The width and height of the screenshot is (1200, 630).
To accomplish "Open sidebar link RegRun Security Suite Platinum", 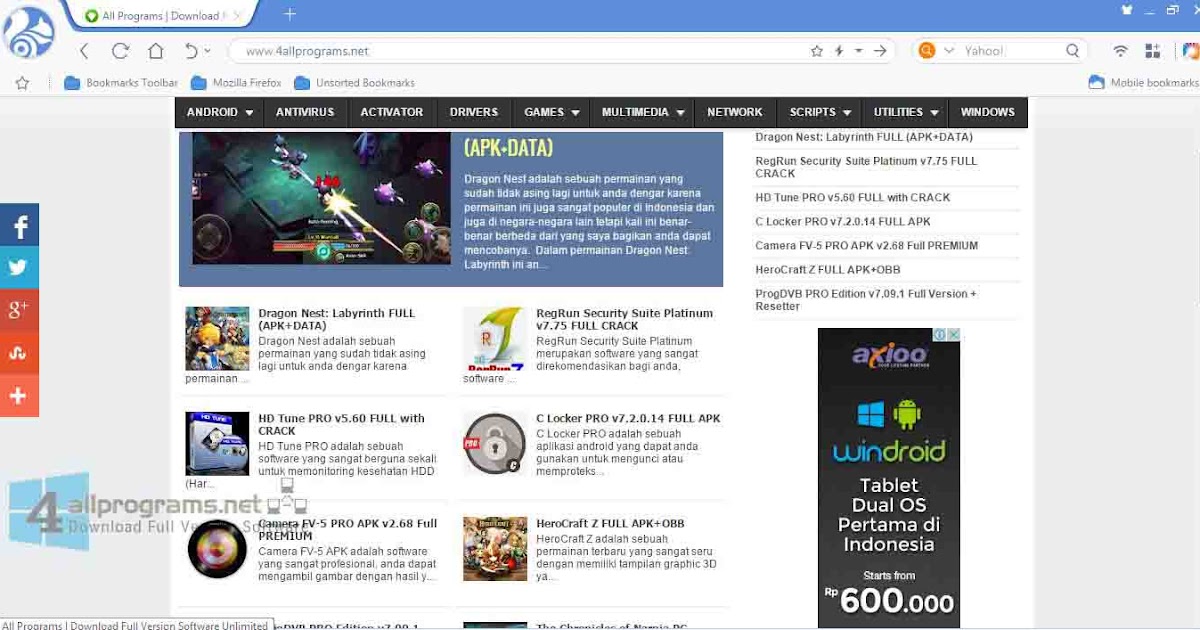I will pyautogui.click(x=866, y=167).
